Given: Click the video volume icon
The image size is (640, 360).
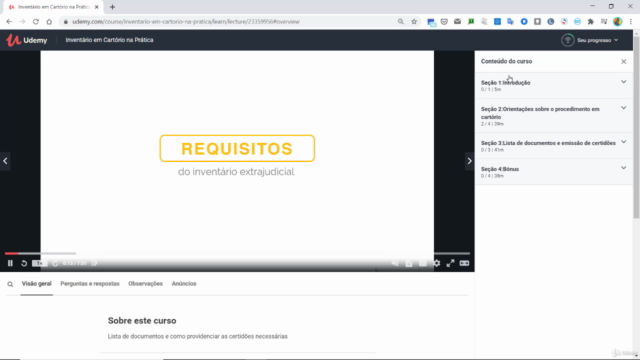Looking at the screenshot, I should 395,263.
